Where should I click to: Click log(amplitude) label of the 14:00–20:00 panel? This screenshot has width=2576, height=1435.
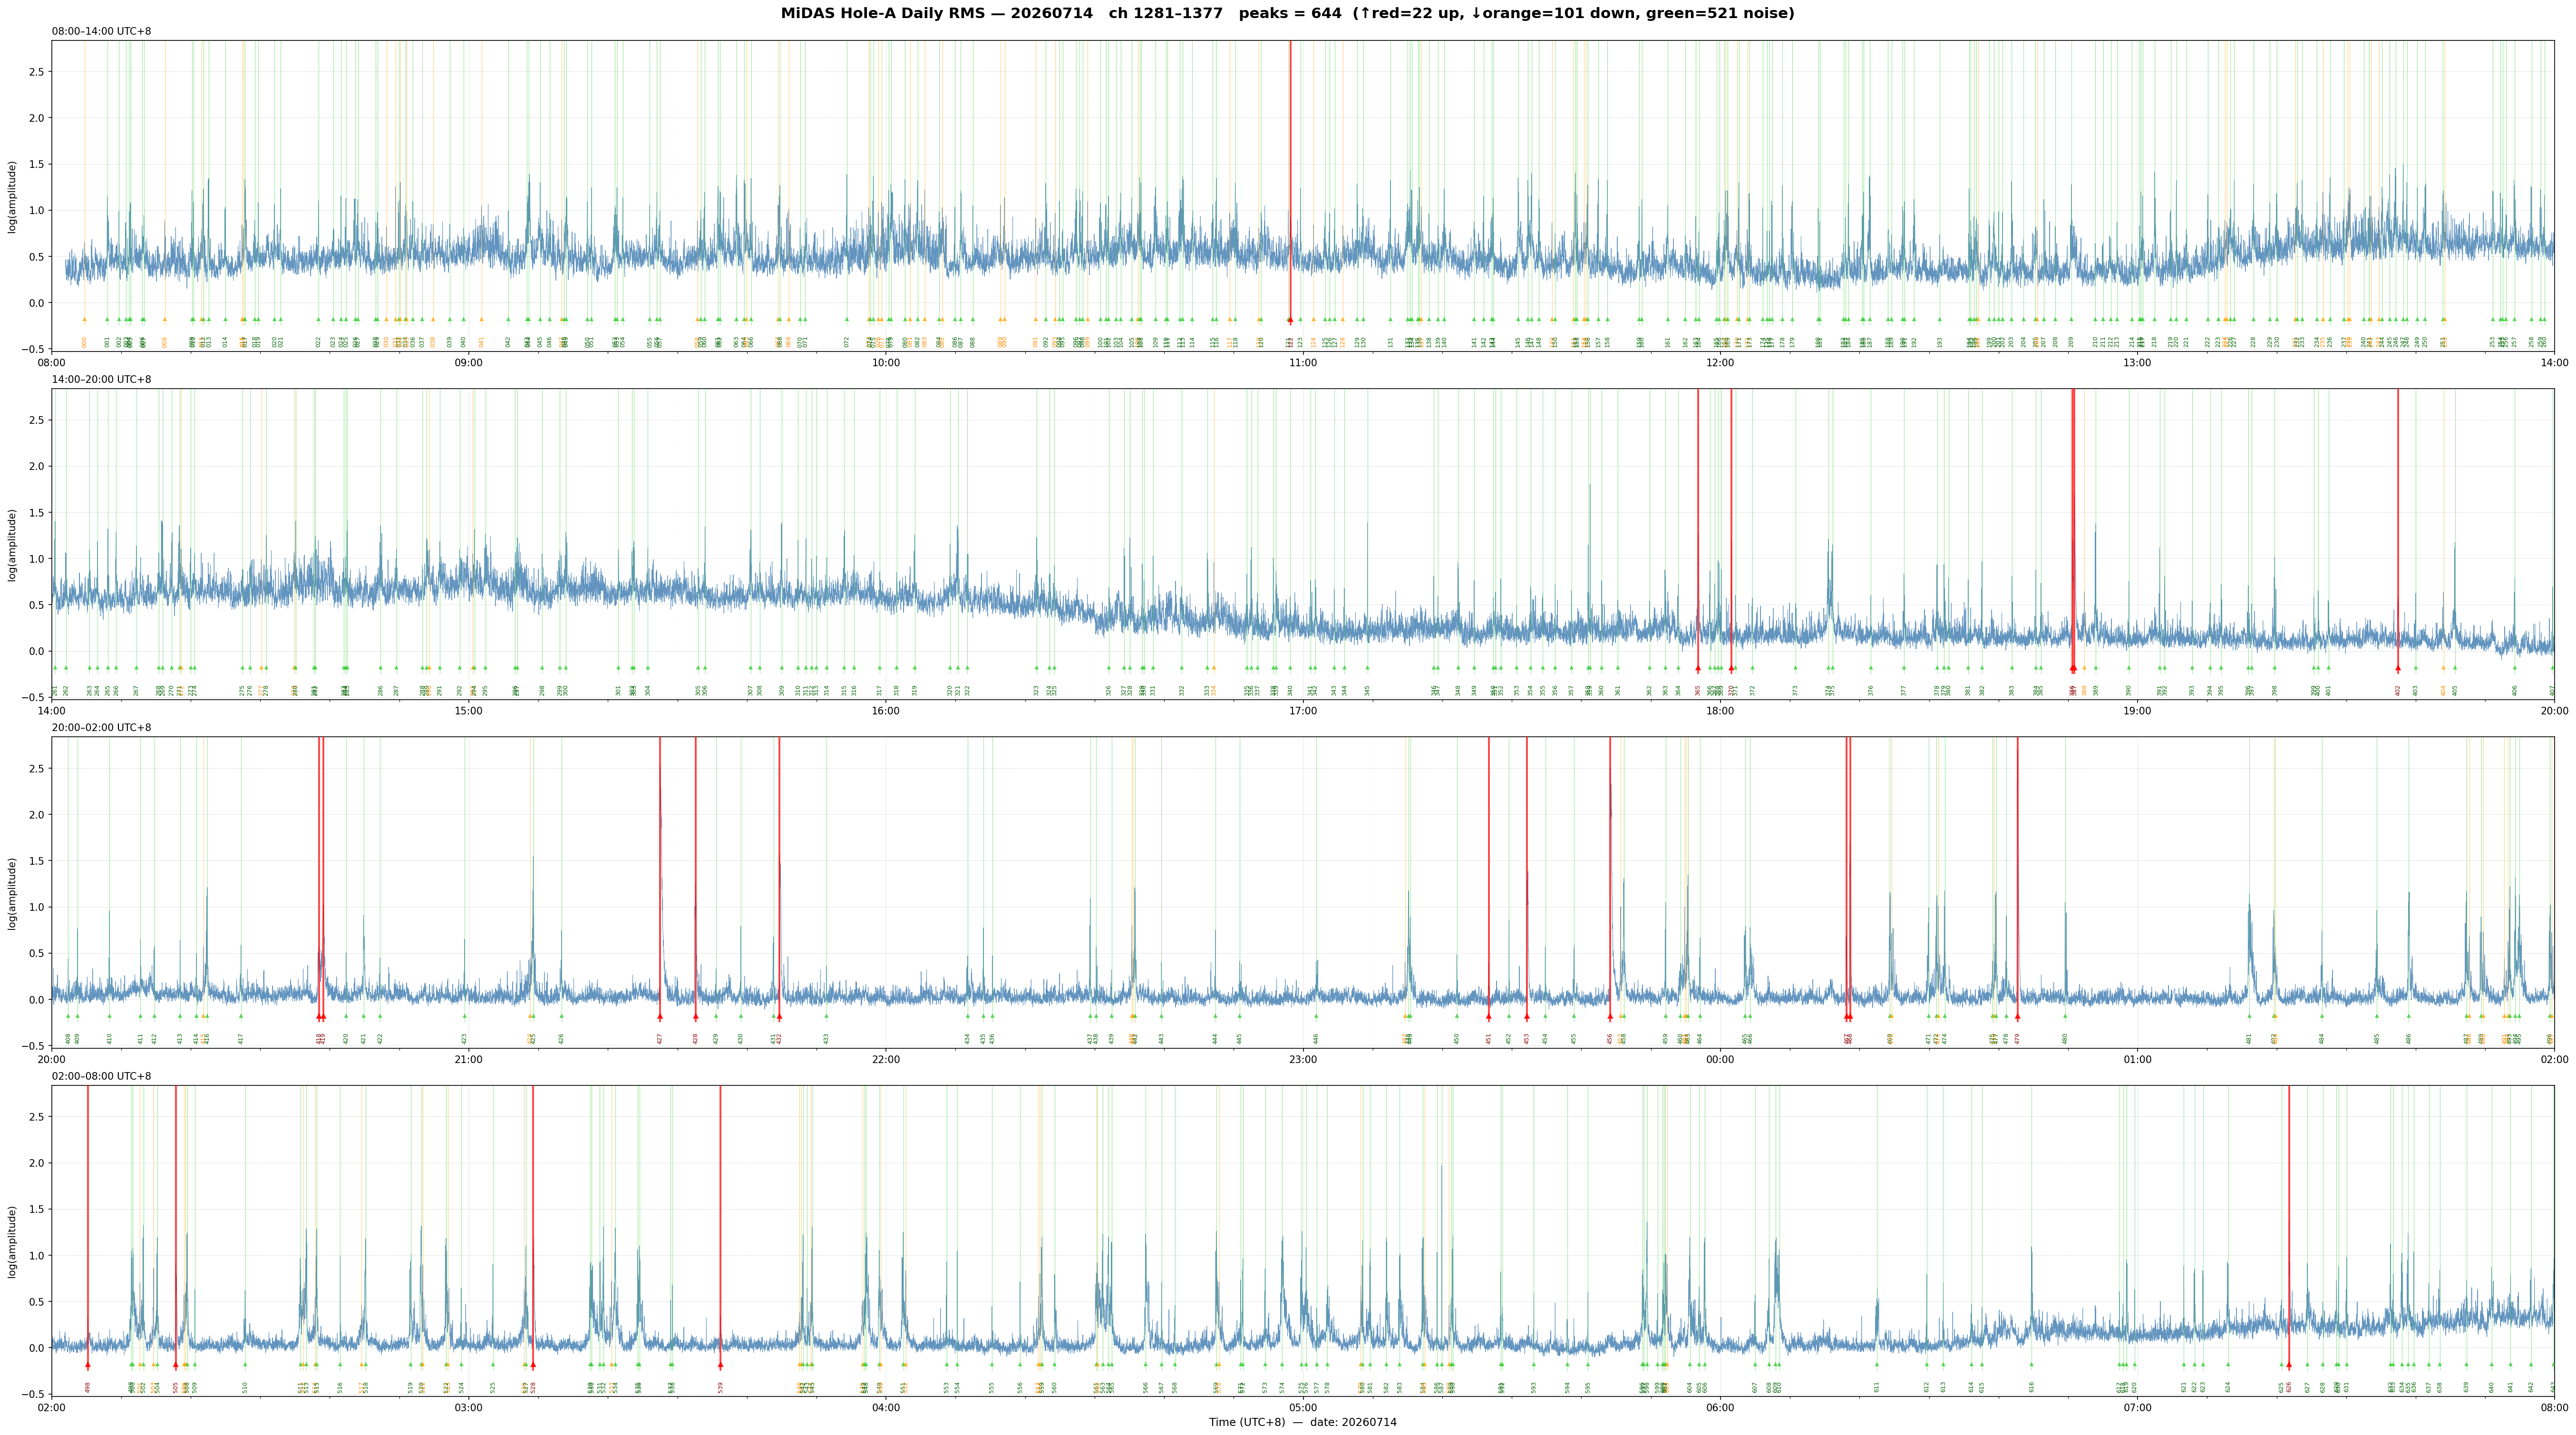12,545
